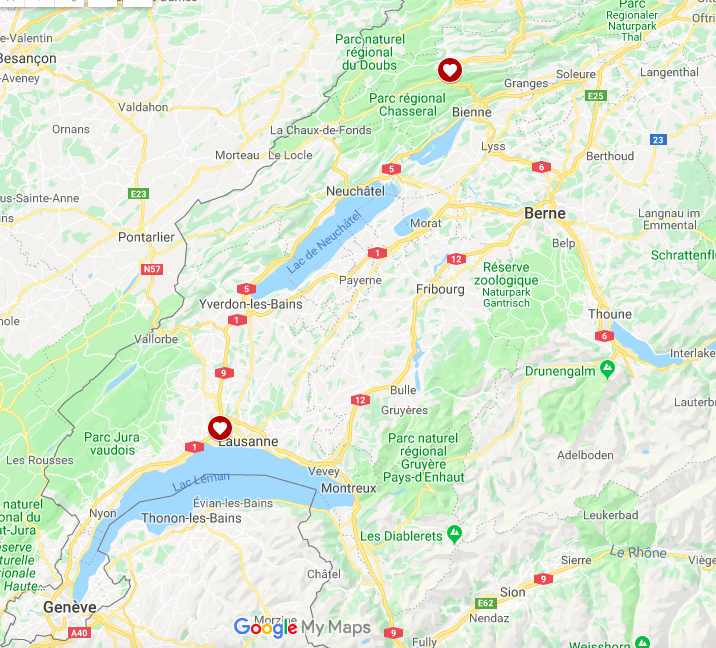Click the Montreux town label
The height and width of the screenshot is (648, 716).
(348, 488)
